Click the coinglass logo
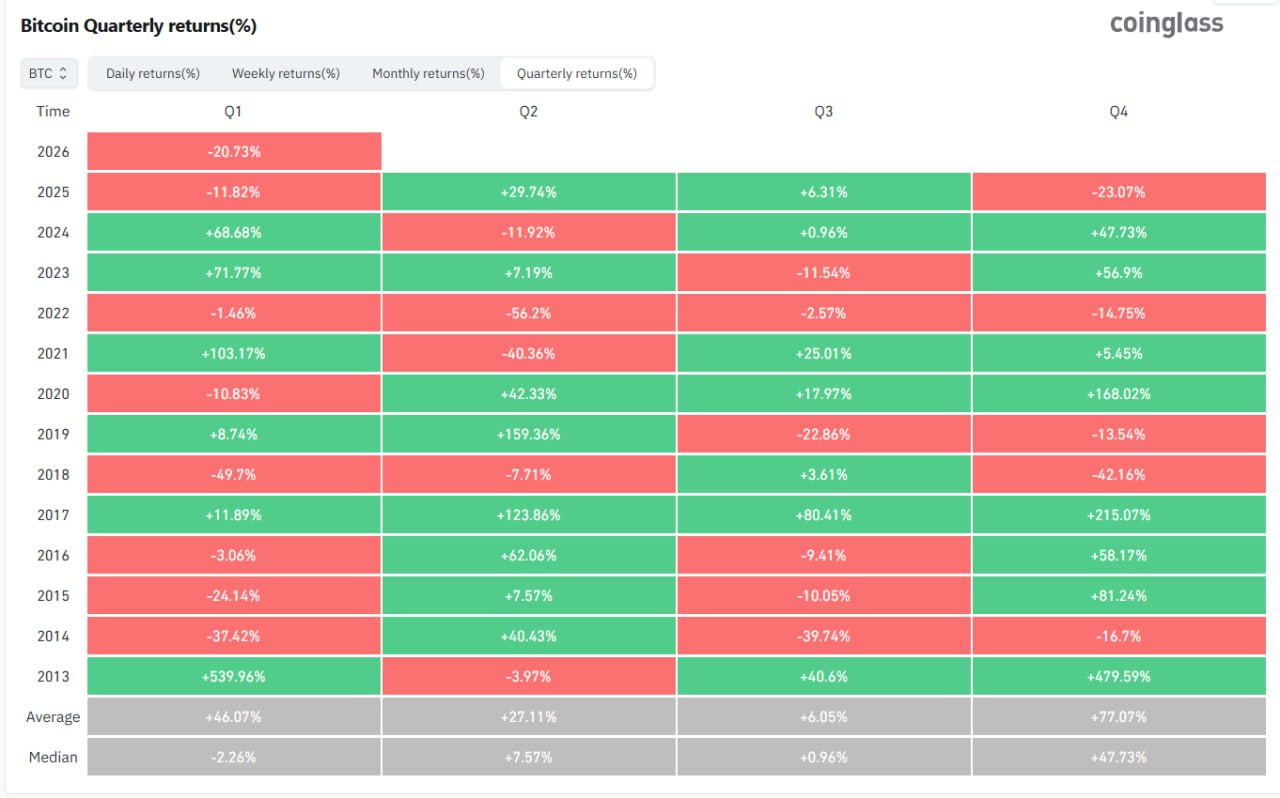Viewport: 1280px width, 798px height. 1166,23
